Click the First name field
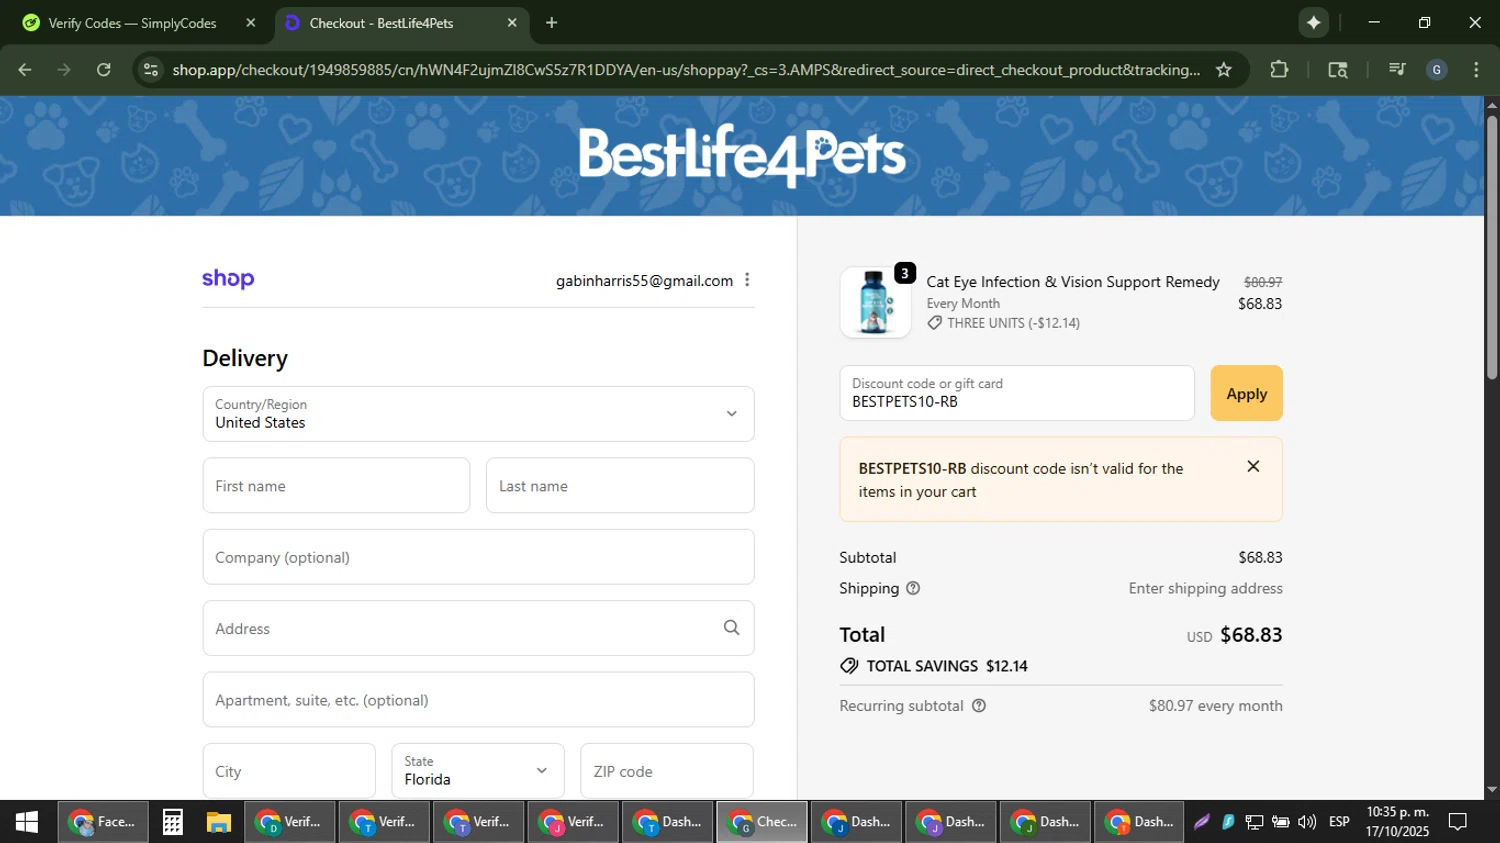The height and width of the screenshot is (843, 1500). (336, 486)
